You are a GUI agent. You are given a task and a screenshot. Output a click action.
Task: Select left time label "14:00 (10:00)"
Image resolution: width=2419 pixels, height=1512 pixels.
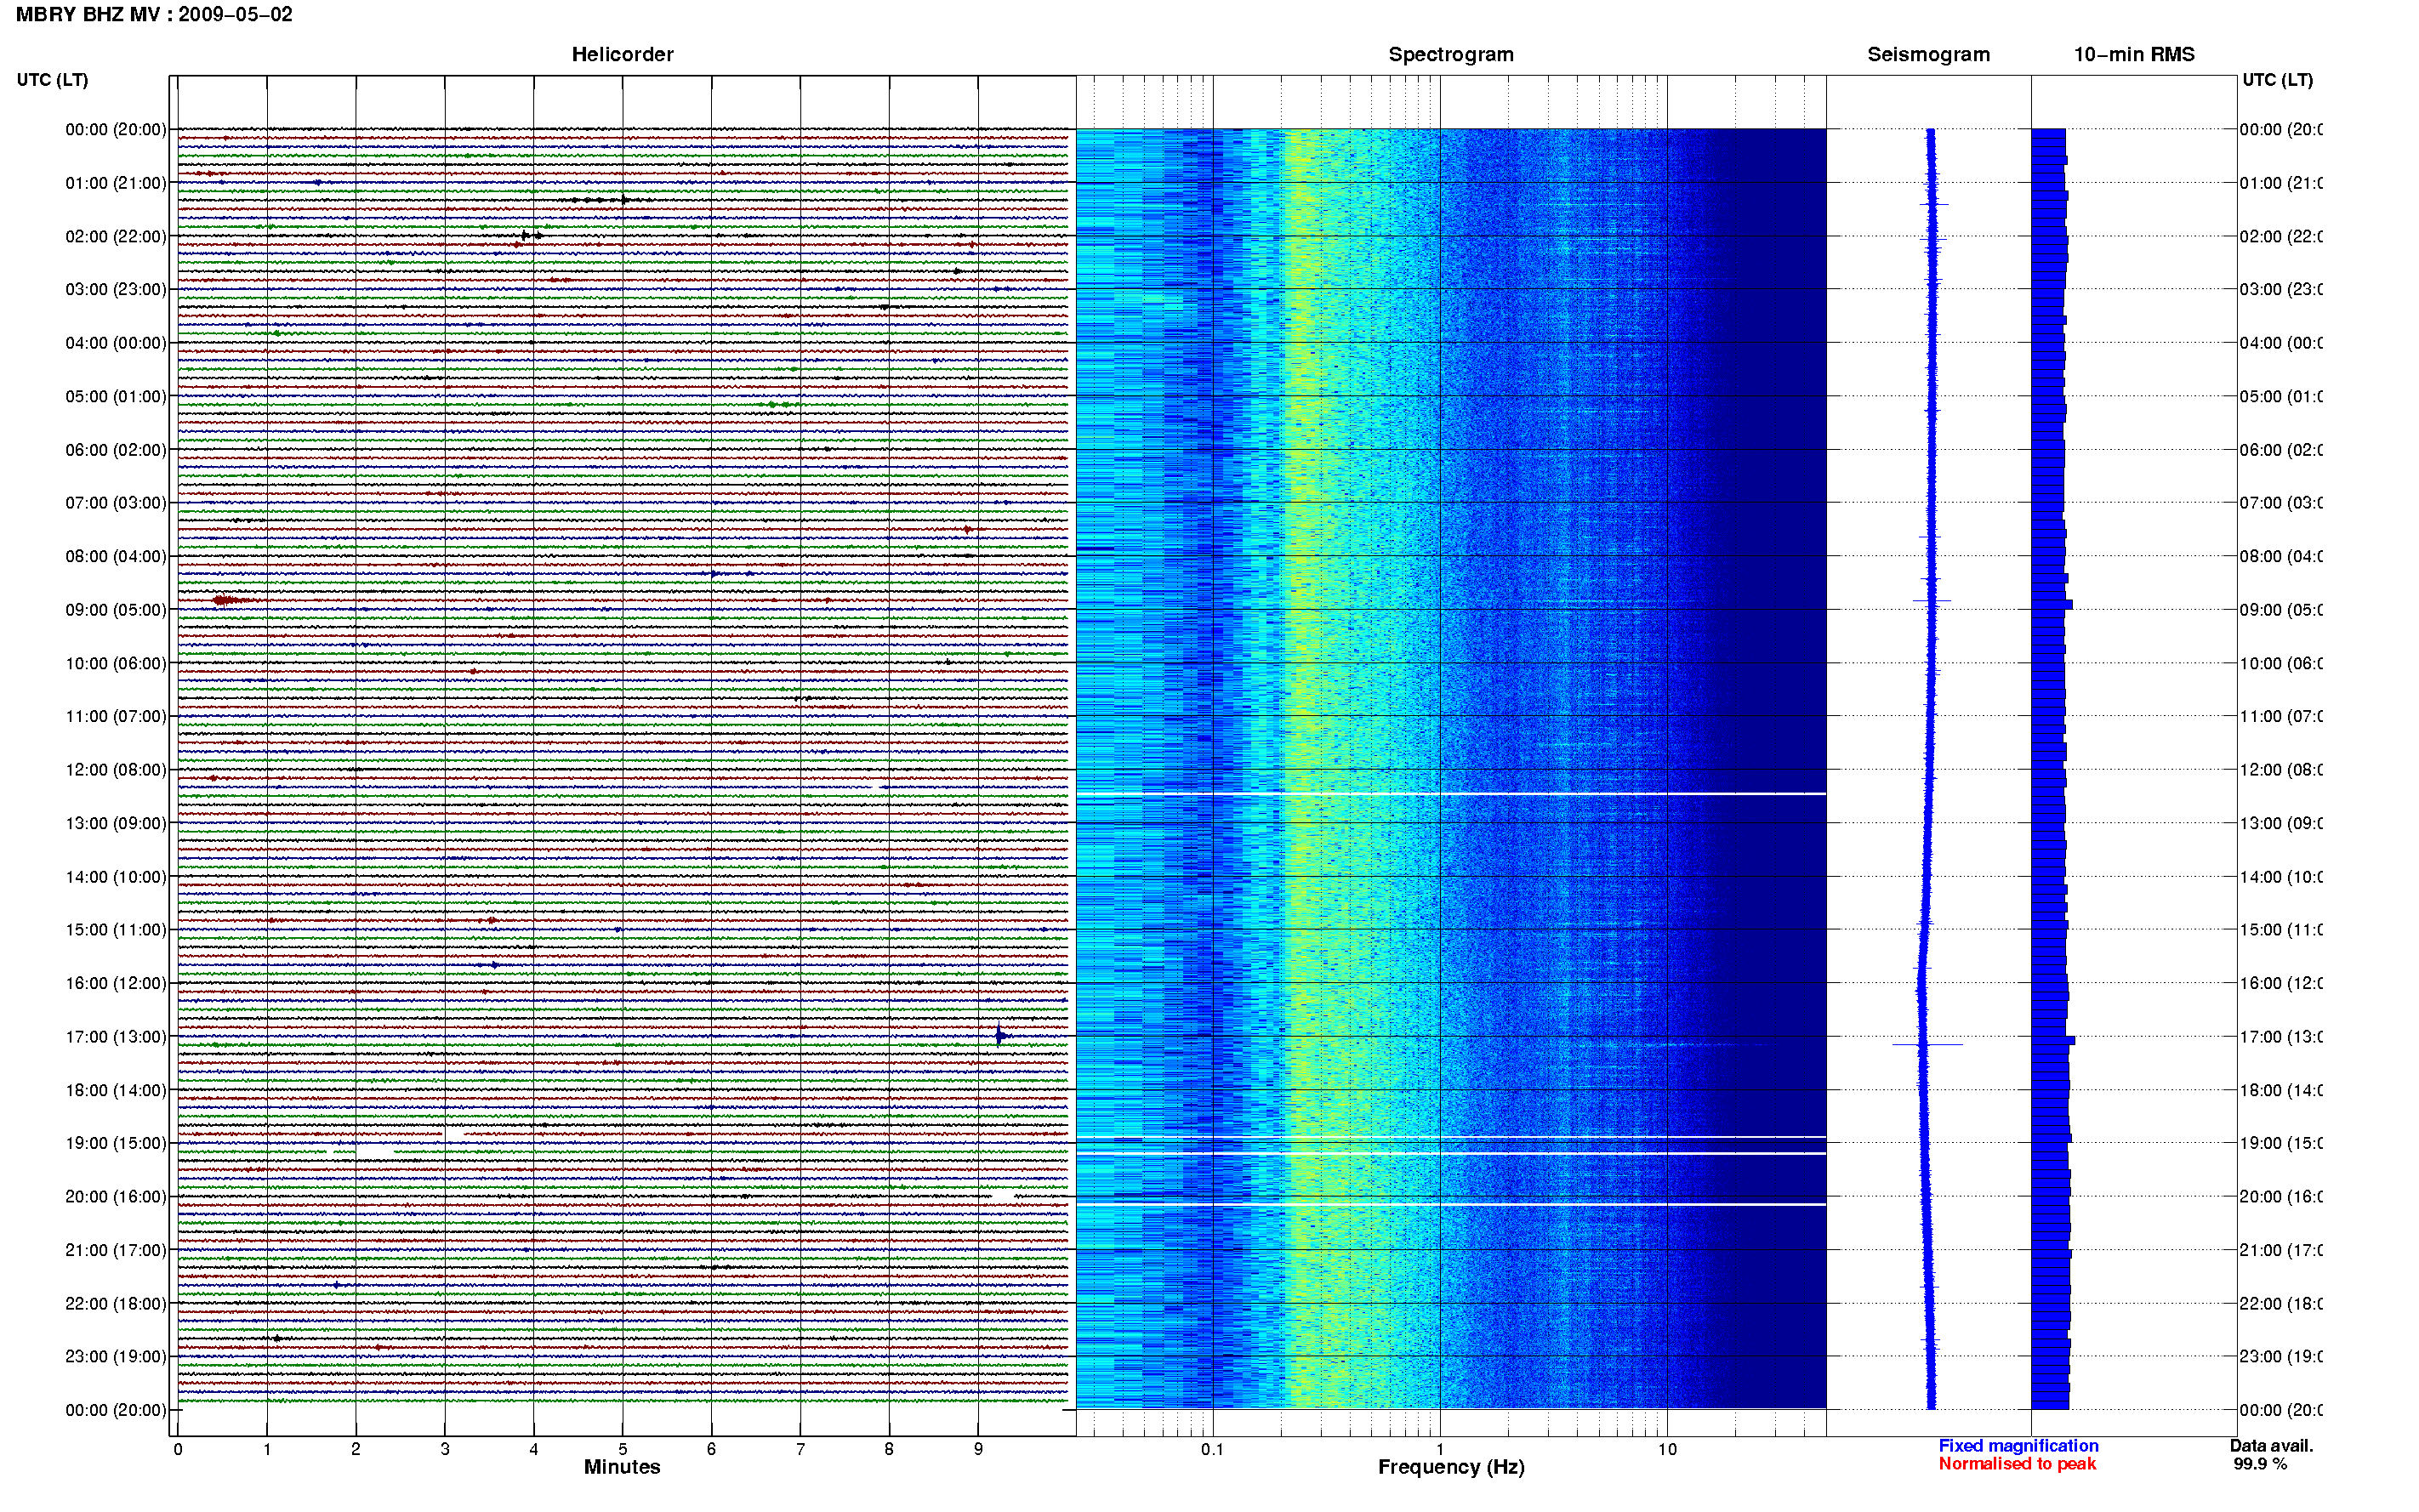pyautogui.click(x=115, y=877)
